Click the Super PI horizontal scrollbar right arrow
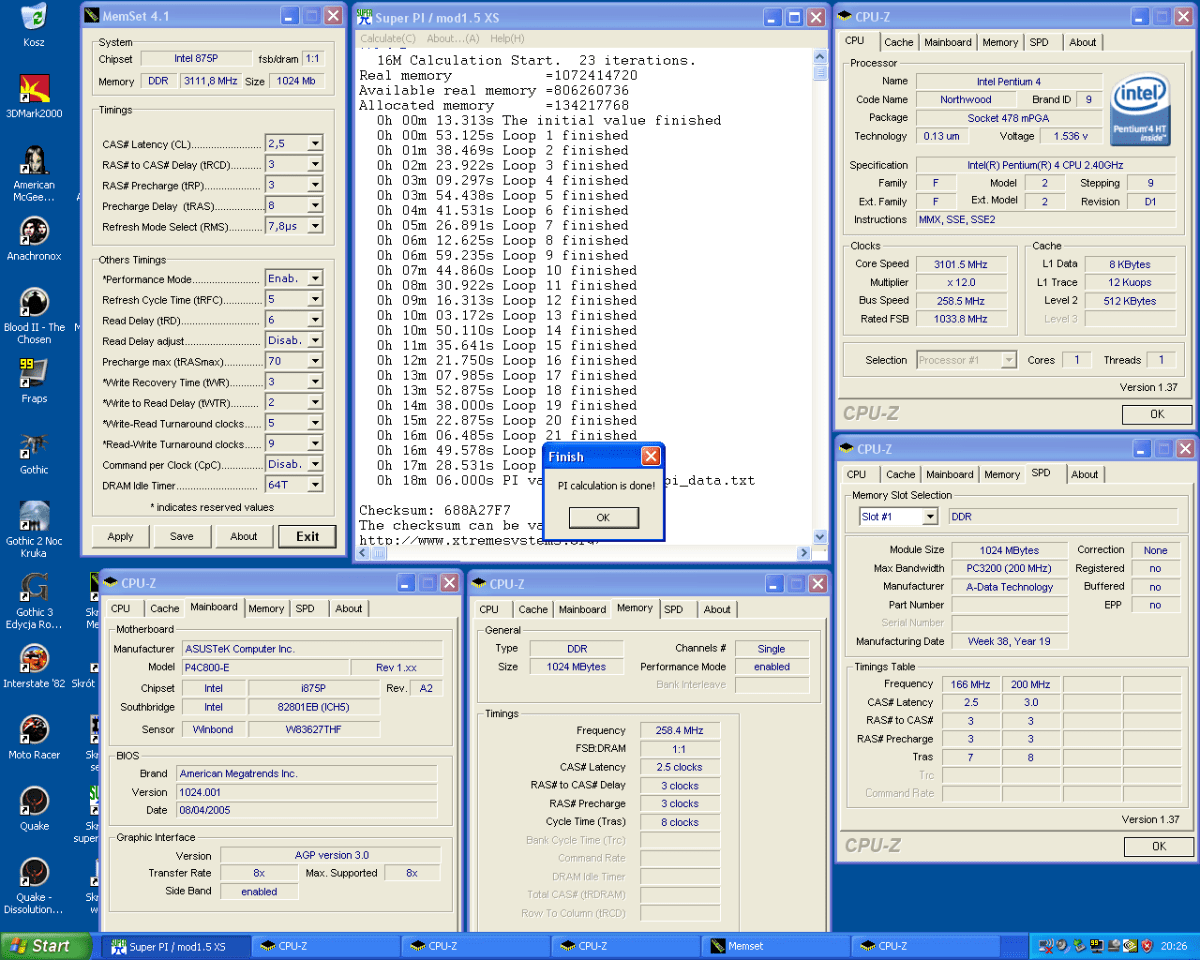This screenshot has height=960, width=1200. coord(805,553)
